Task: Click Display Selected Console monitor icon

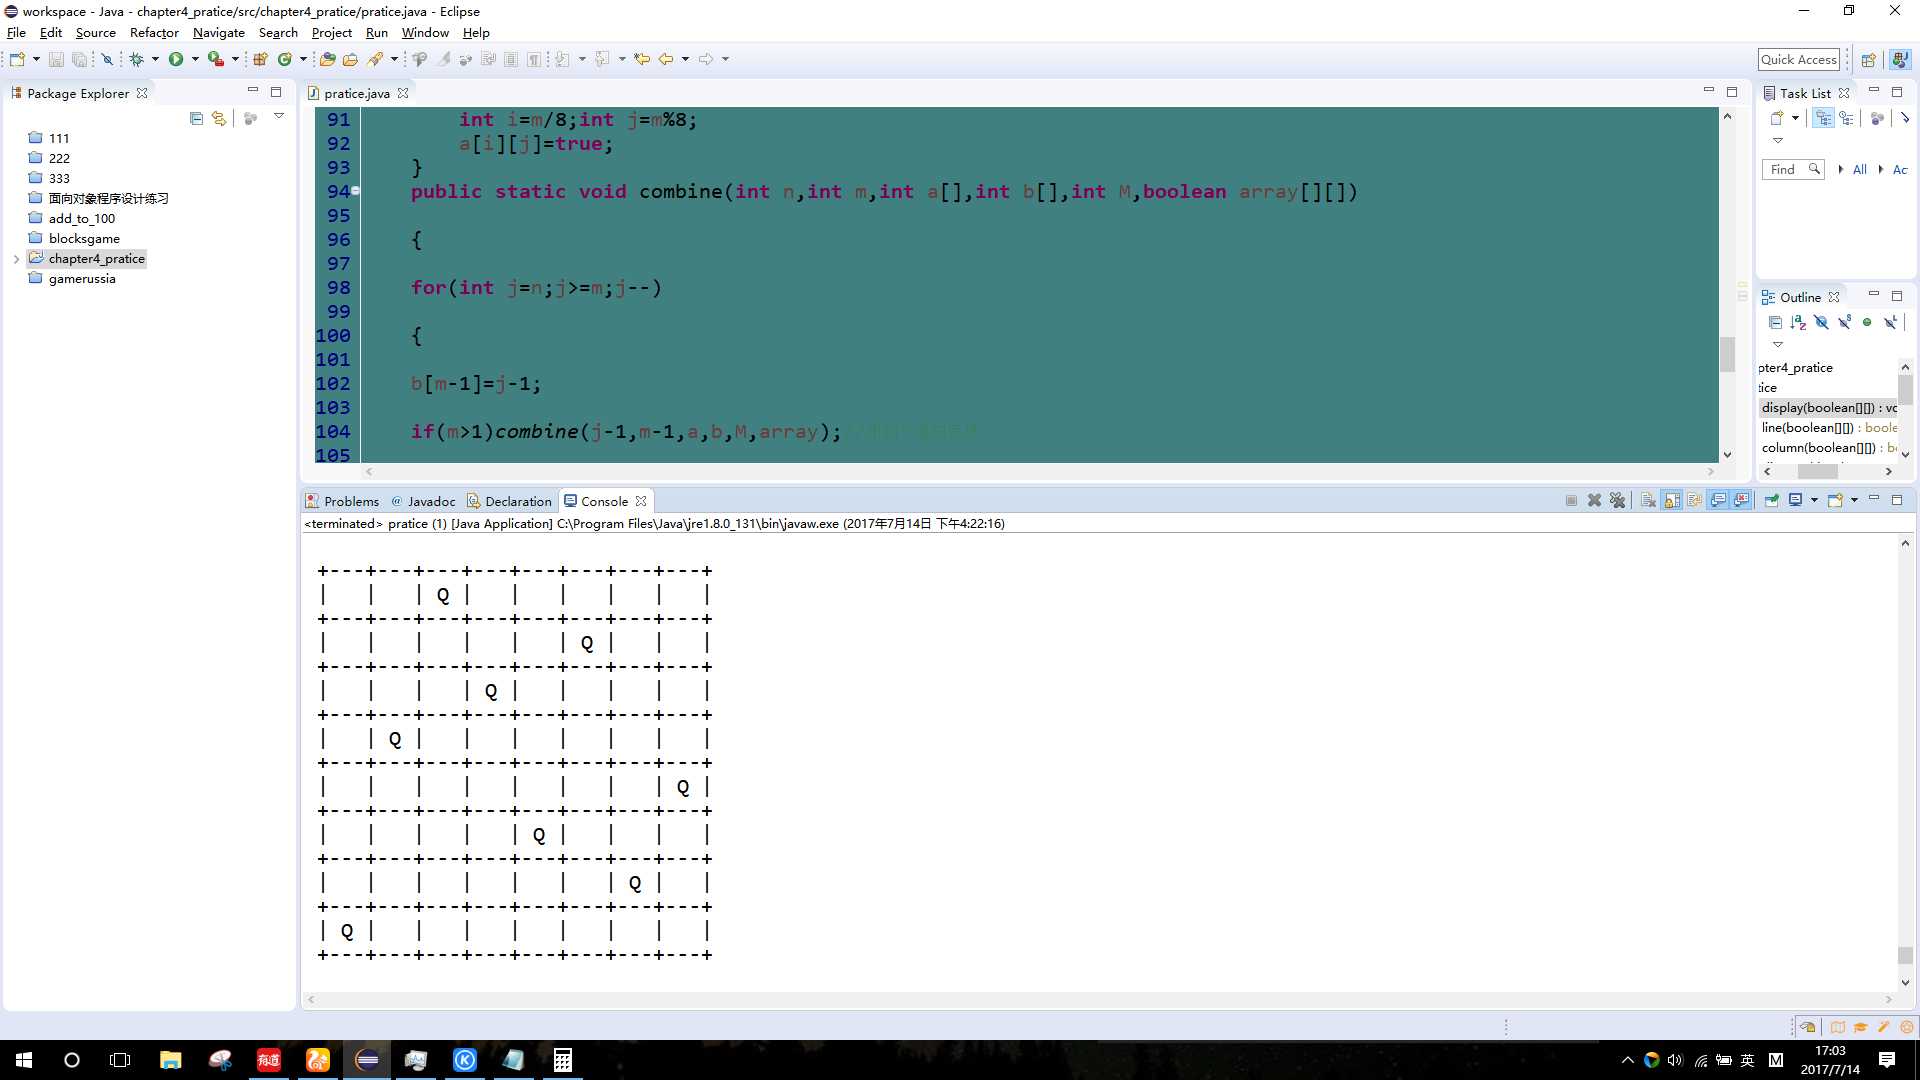Action: pyautogui.click(x=1796, y=500)
